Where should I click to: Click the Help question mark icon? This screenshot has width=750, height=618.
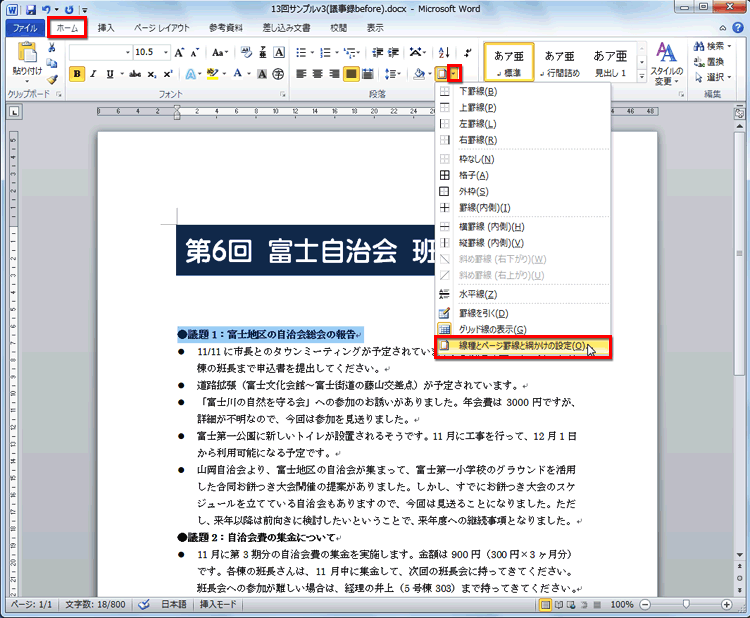coord(738,28)
